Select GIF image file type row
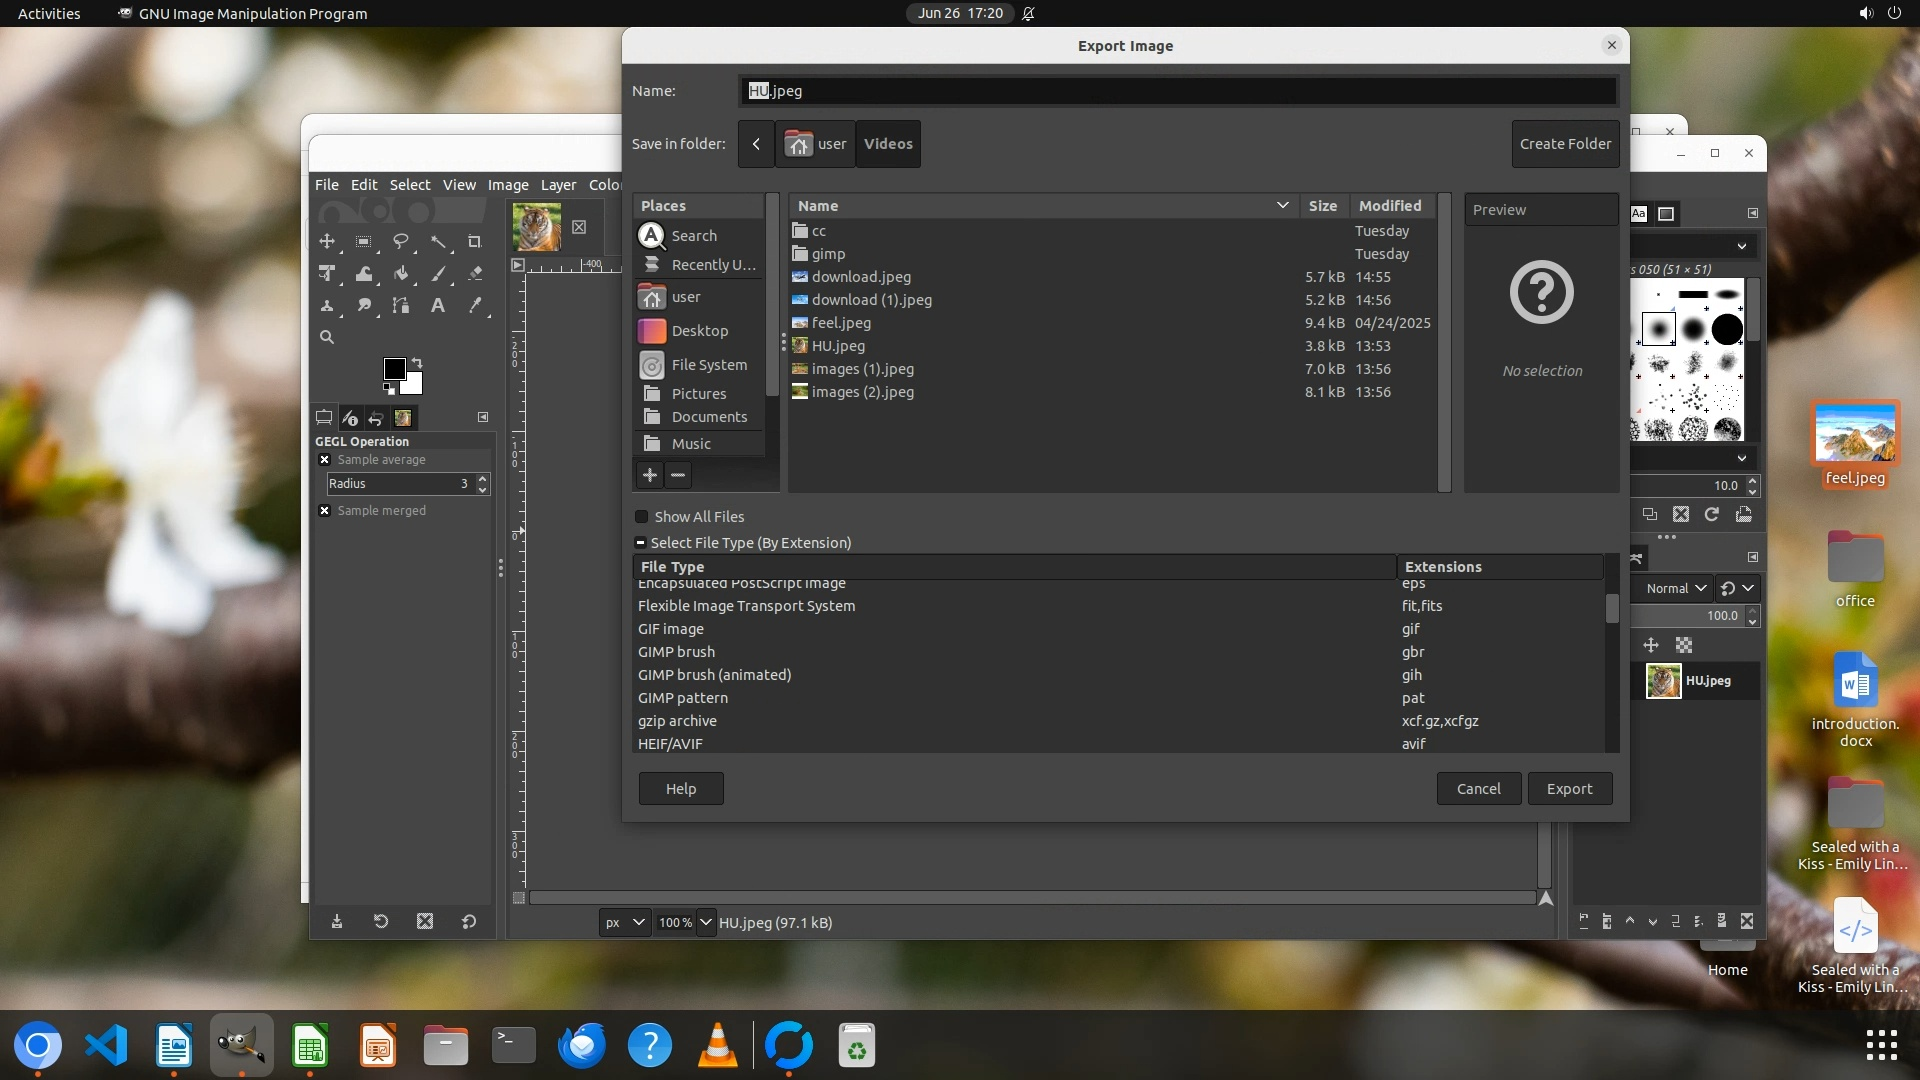The width and height of the screenshot is (1920, 1080). [671, 629]
